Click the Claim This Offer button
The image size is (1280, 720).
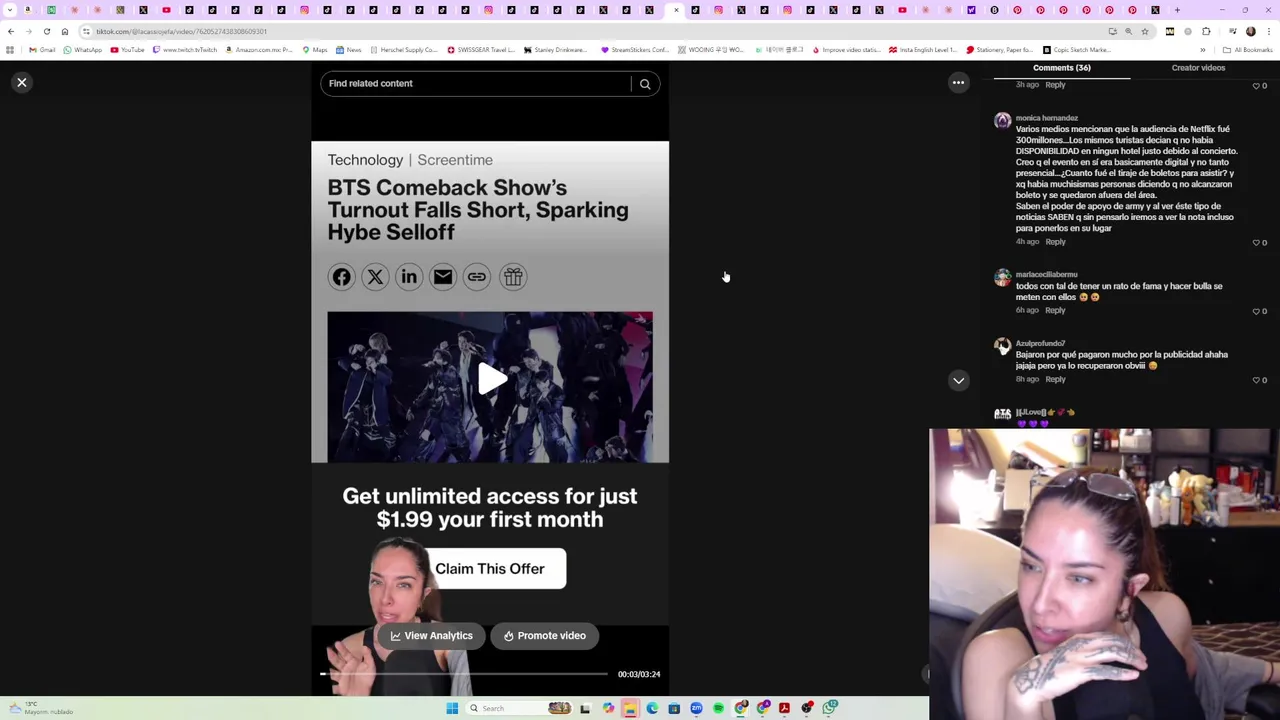(x=490, y=568)
